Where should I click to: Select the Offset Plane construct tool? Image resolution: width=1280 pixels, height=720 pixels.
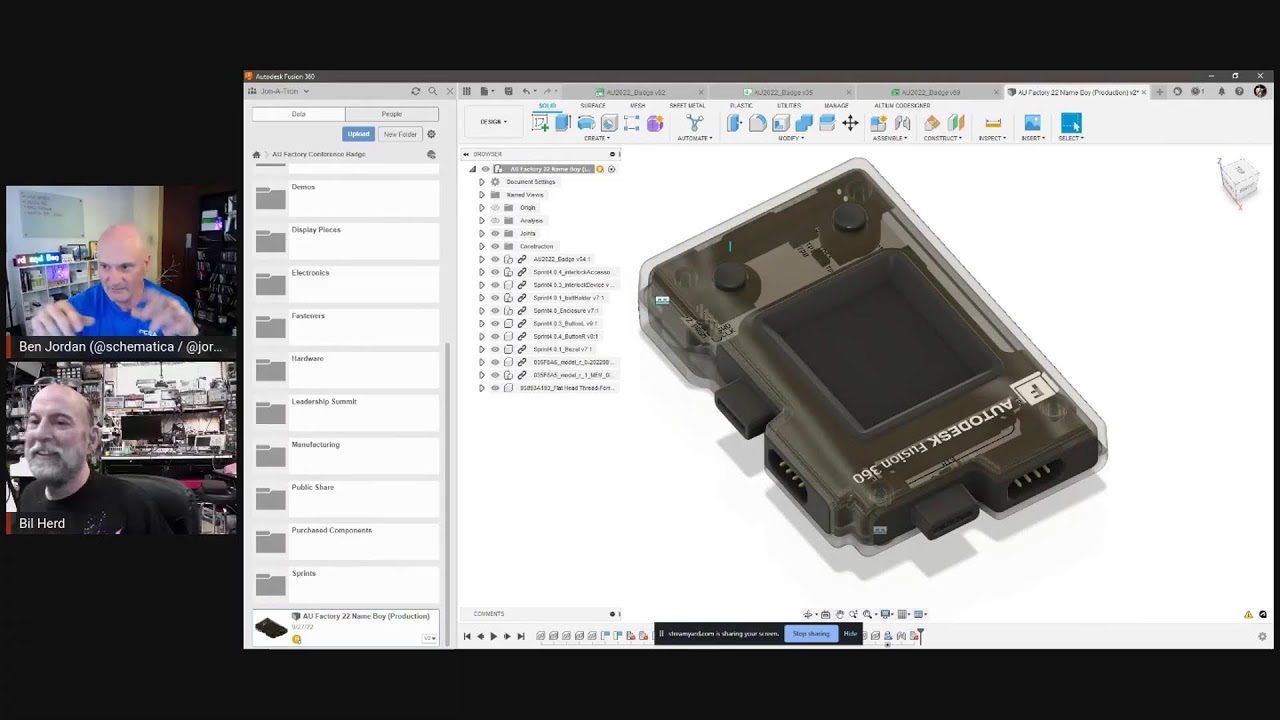(x=932, y=123)
